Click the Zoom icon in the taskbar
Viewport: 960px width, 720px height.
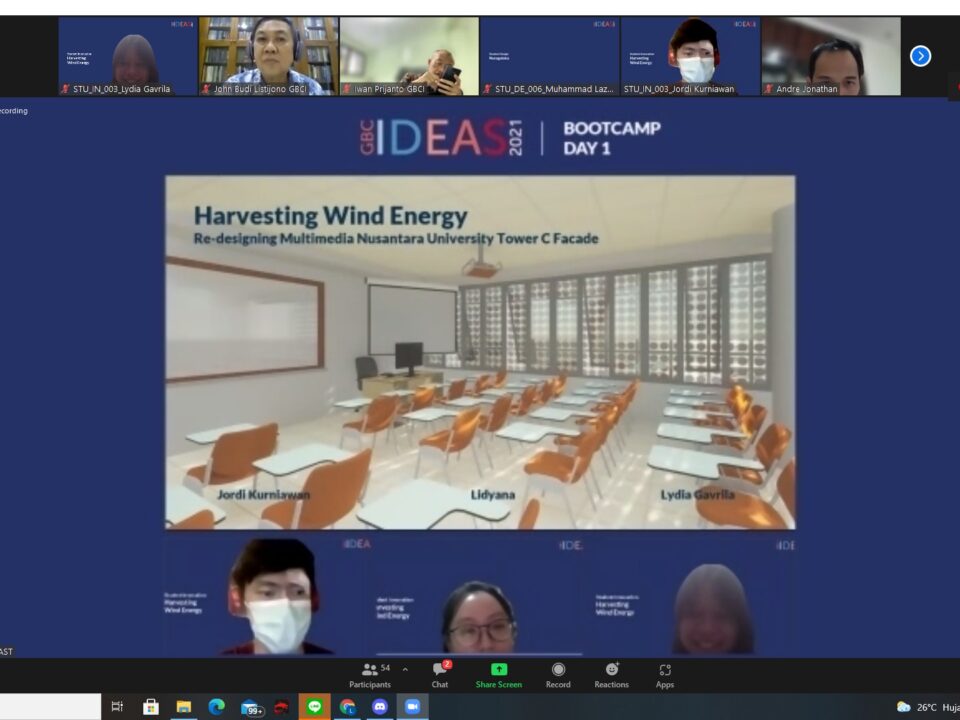pos(411,707)
